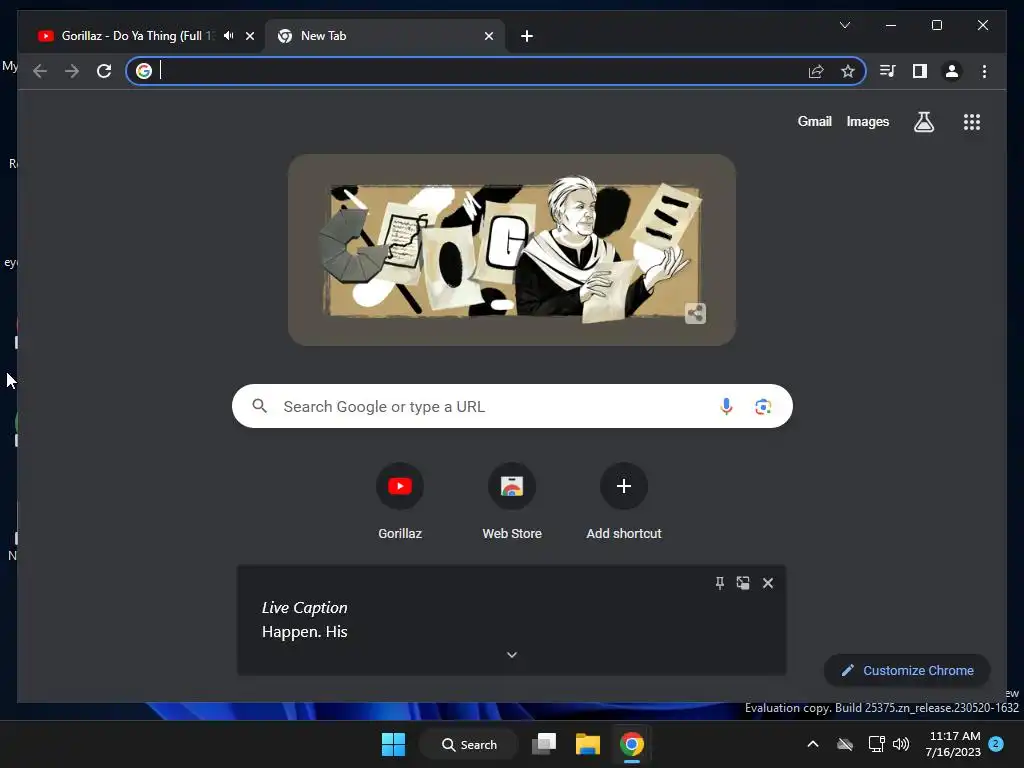Viewport: 1024px width, 768px height.
Task: Open clock showing 11:17 AM
Action: (953, 744)
